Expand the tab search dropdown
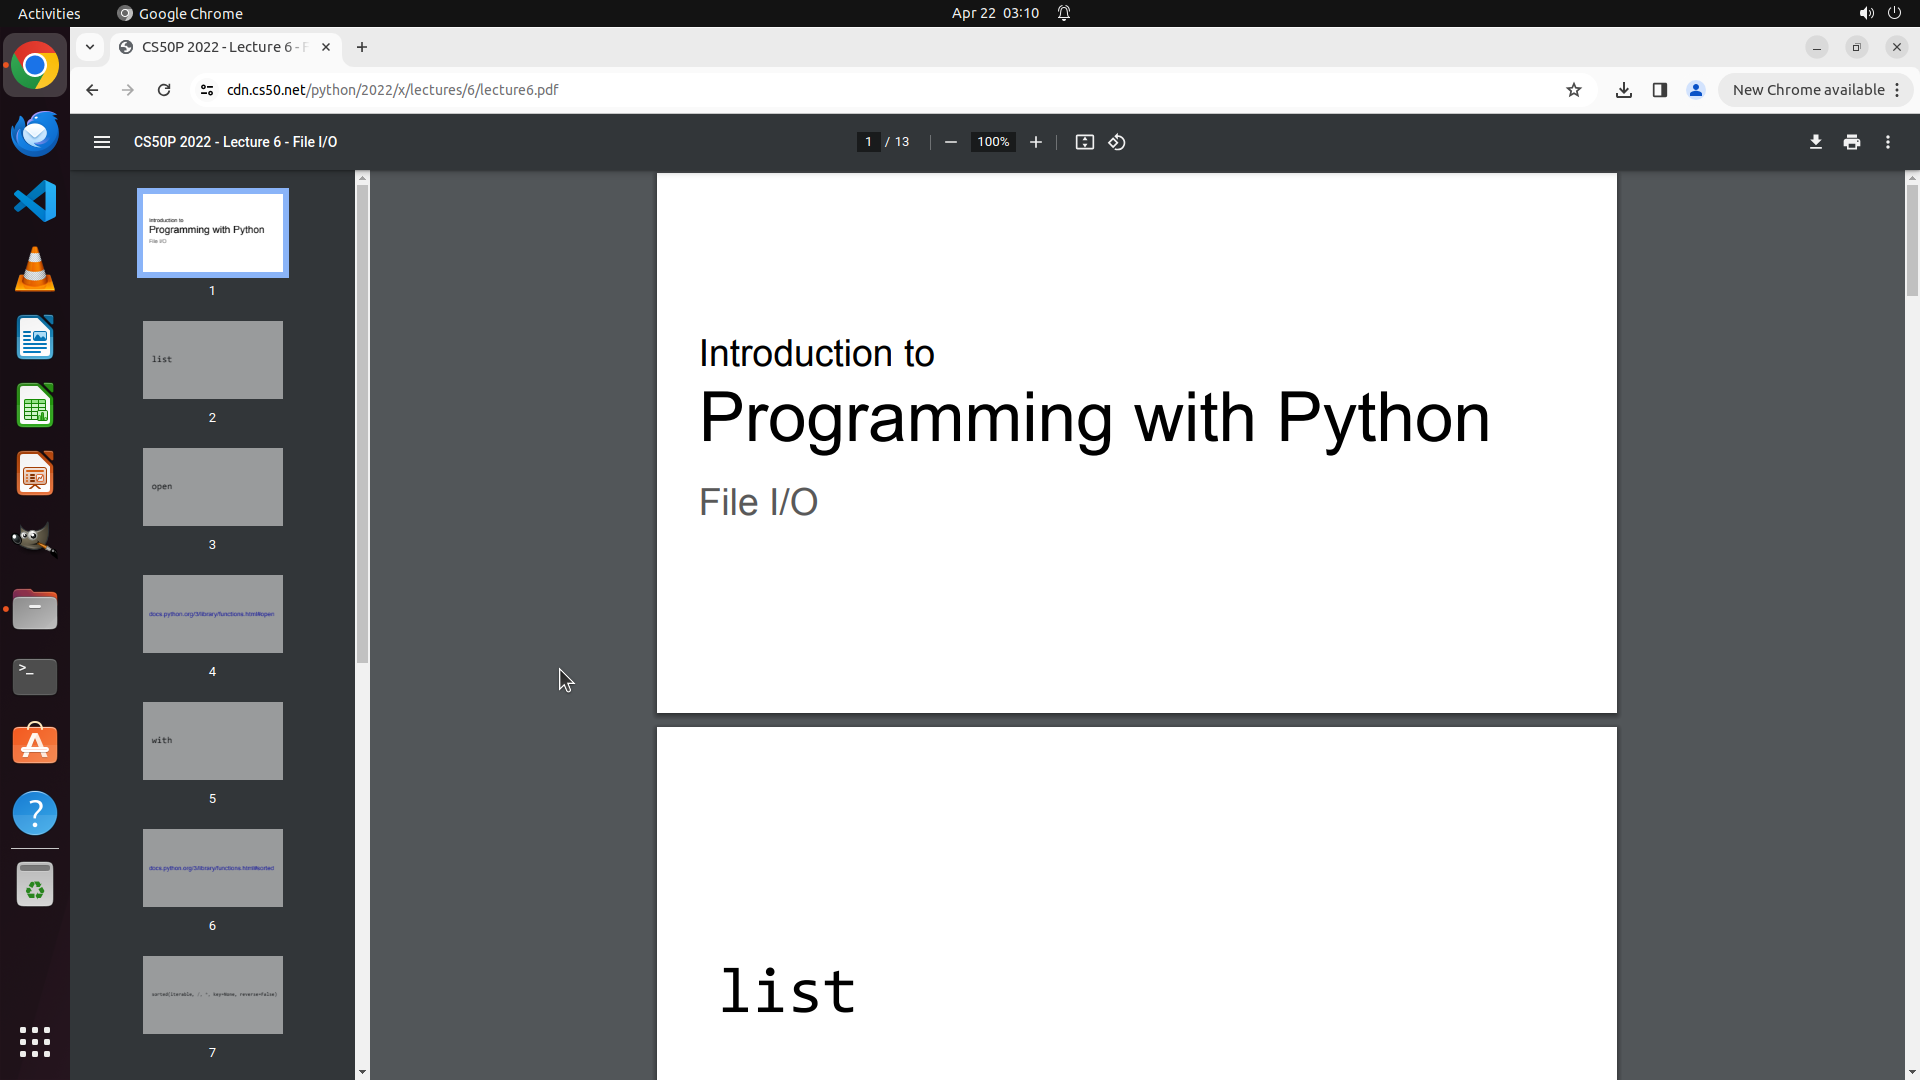This screenshot has width=1920, height=1080. 90,47
